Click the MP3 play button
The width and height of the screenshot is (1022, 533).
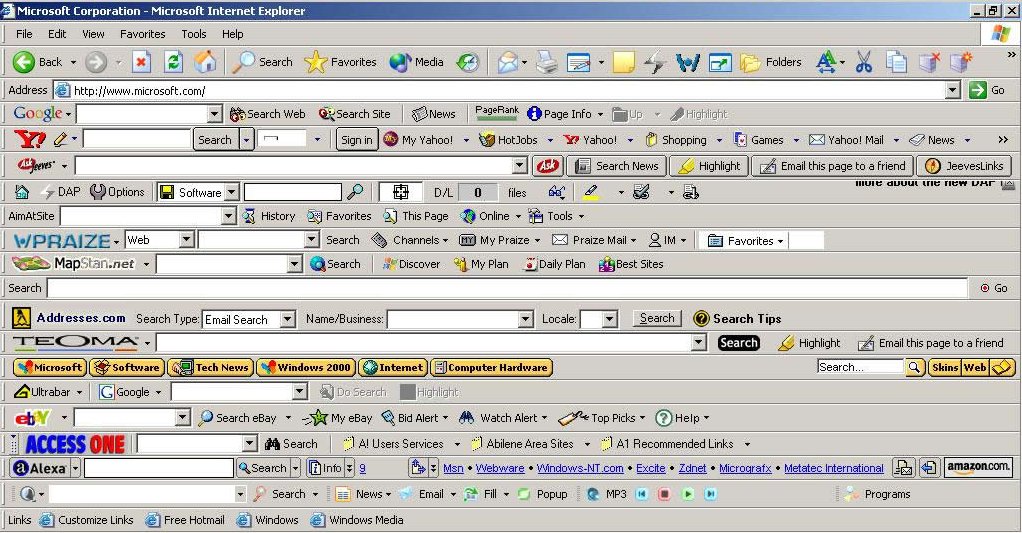688,494
